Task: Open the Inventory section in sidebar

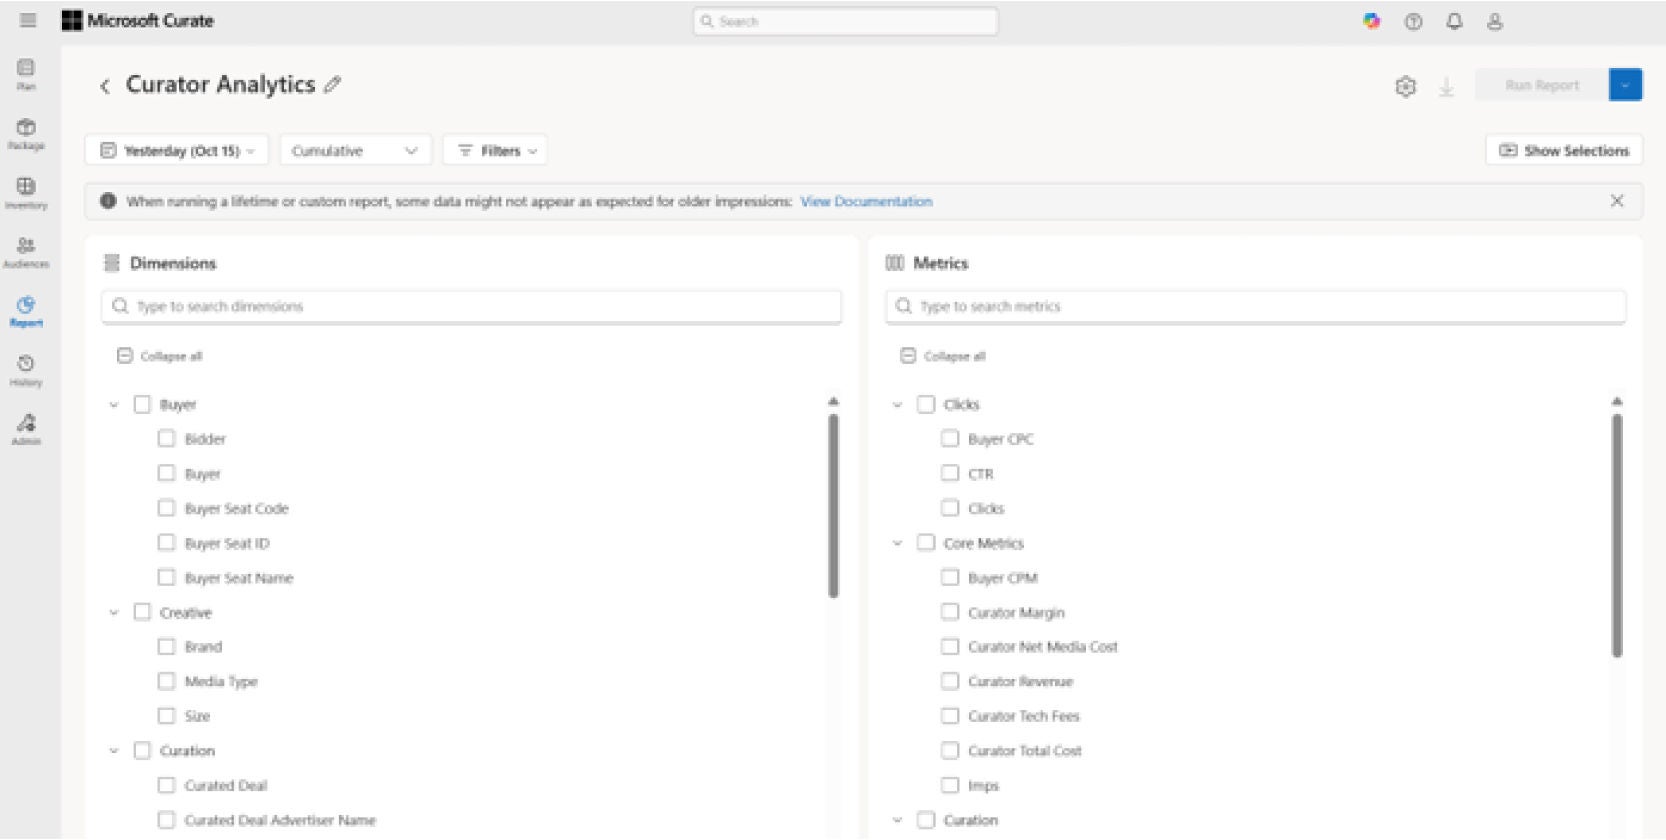Action: click(x=26, y=193)
